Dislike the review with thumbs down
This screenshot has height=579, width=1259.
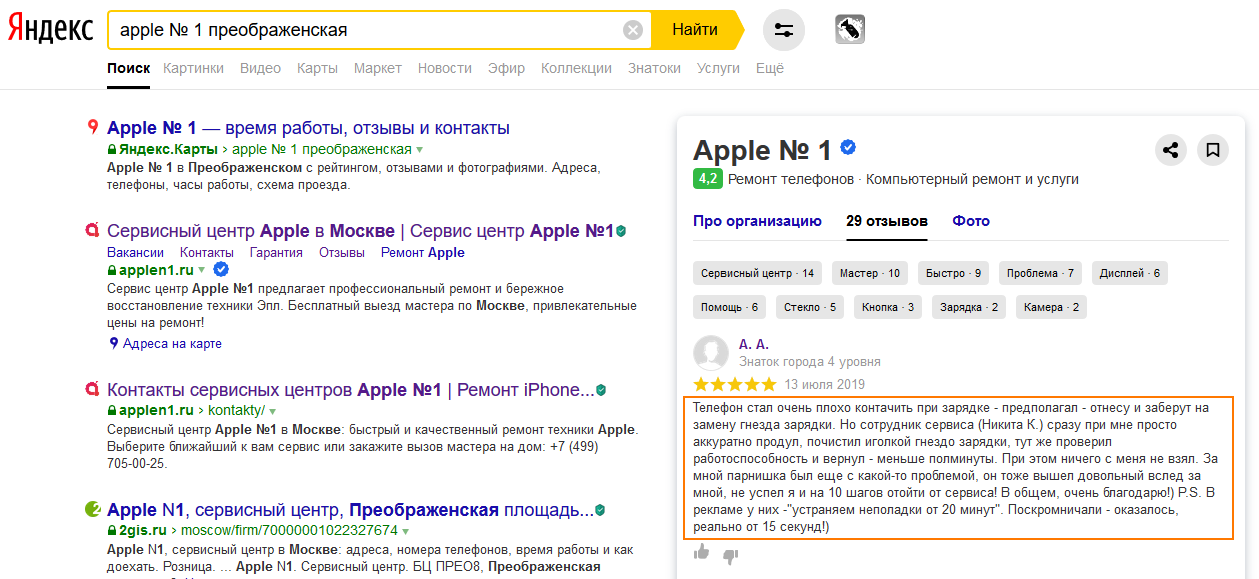(x=730, y=554)
